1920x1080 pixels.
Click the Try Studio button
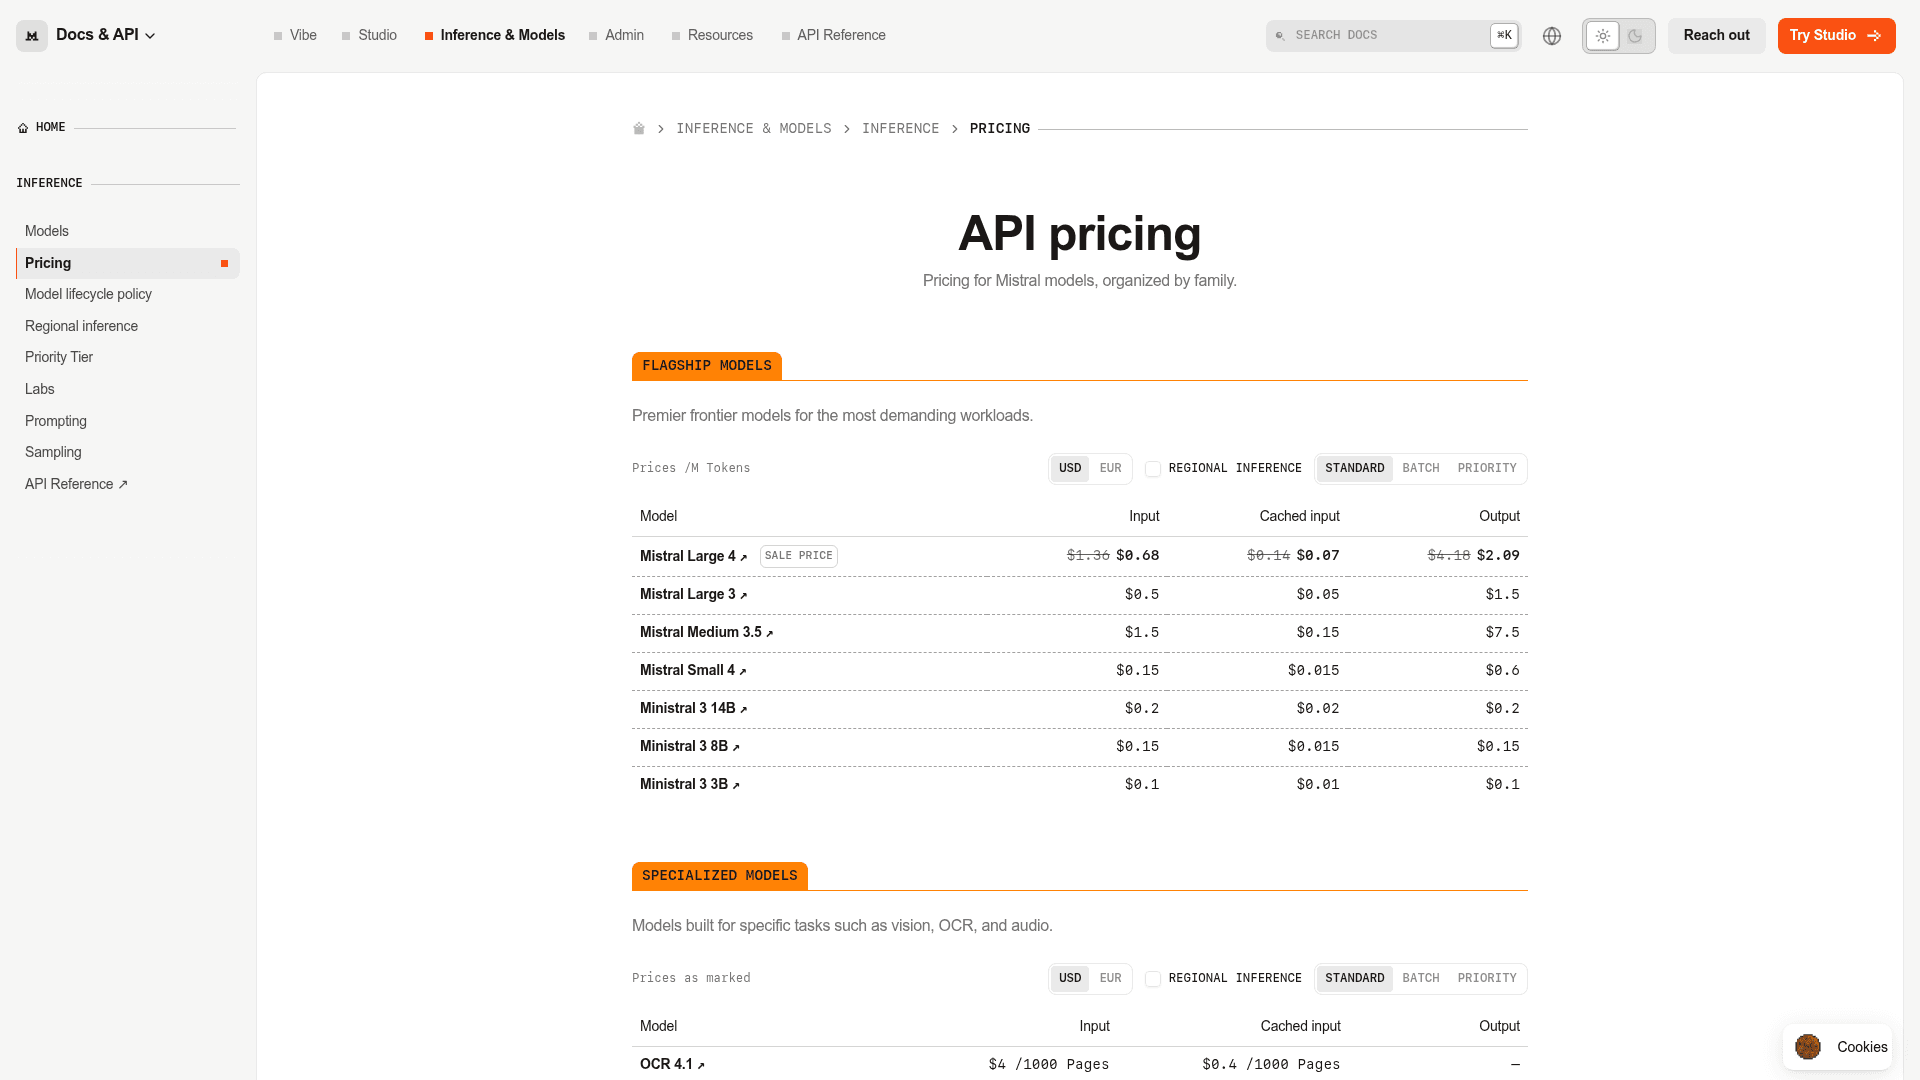[x=1836, y=36]
